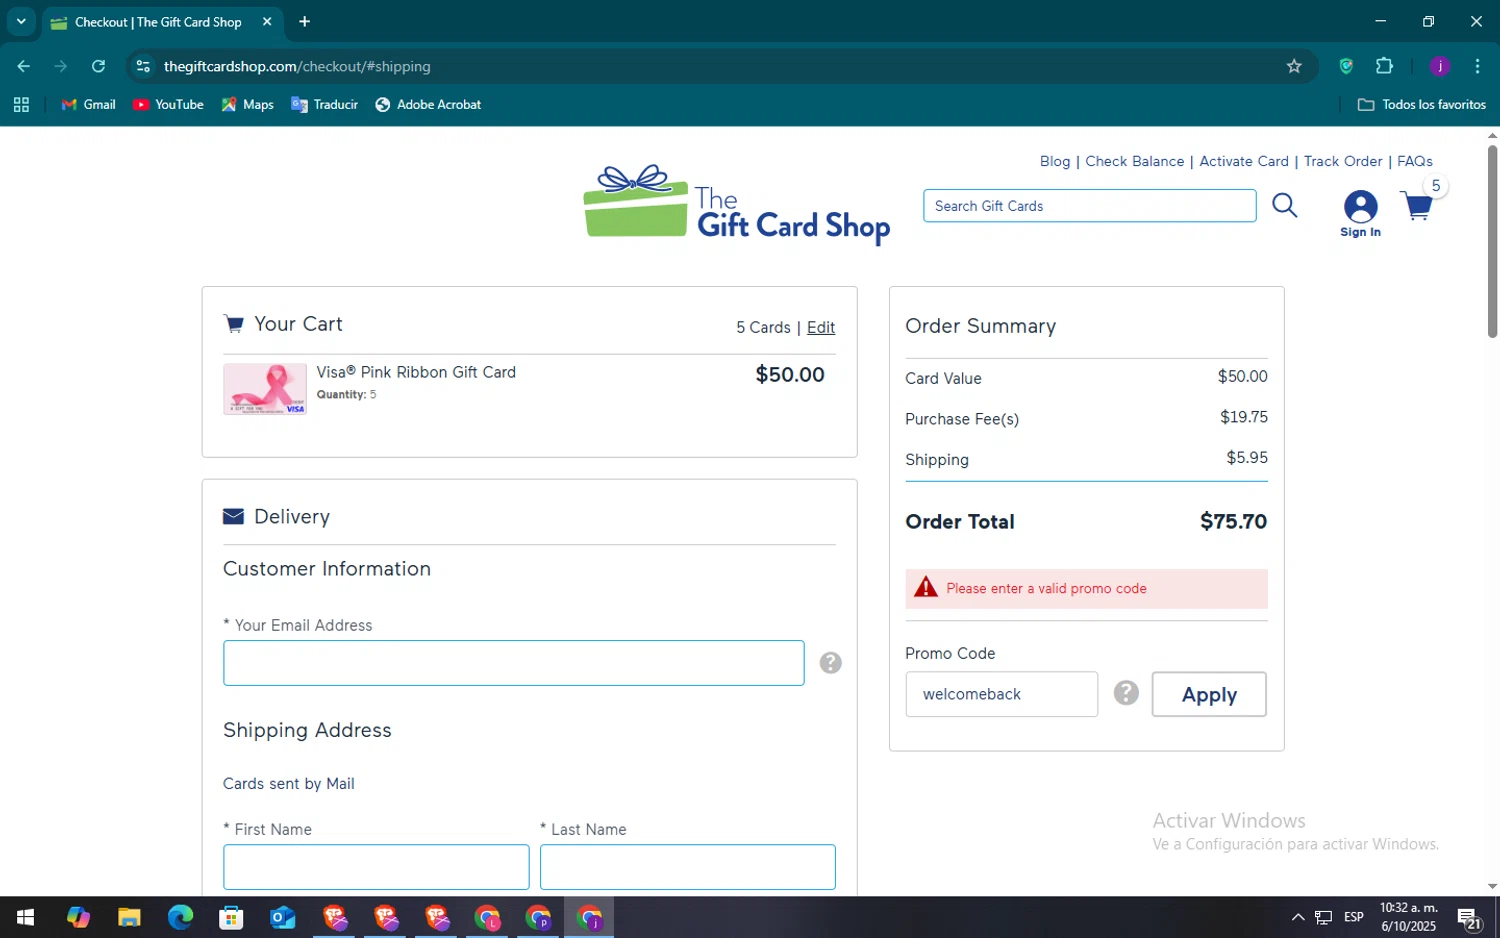Focus the Search Gift Cards field

pyautogui.click(x=1089, y=206)
